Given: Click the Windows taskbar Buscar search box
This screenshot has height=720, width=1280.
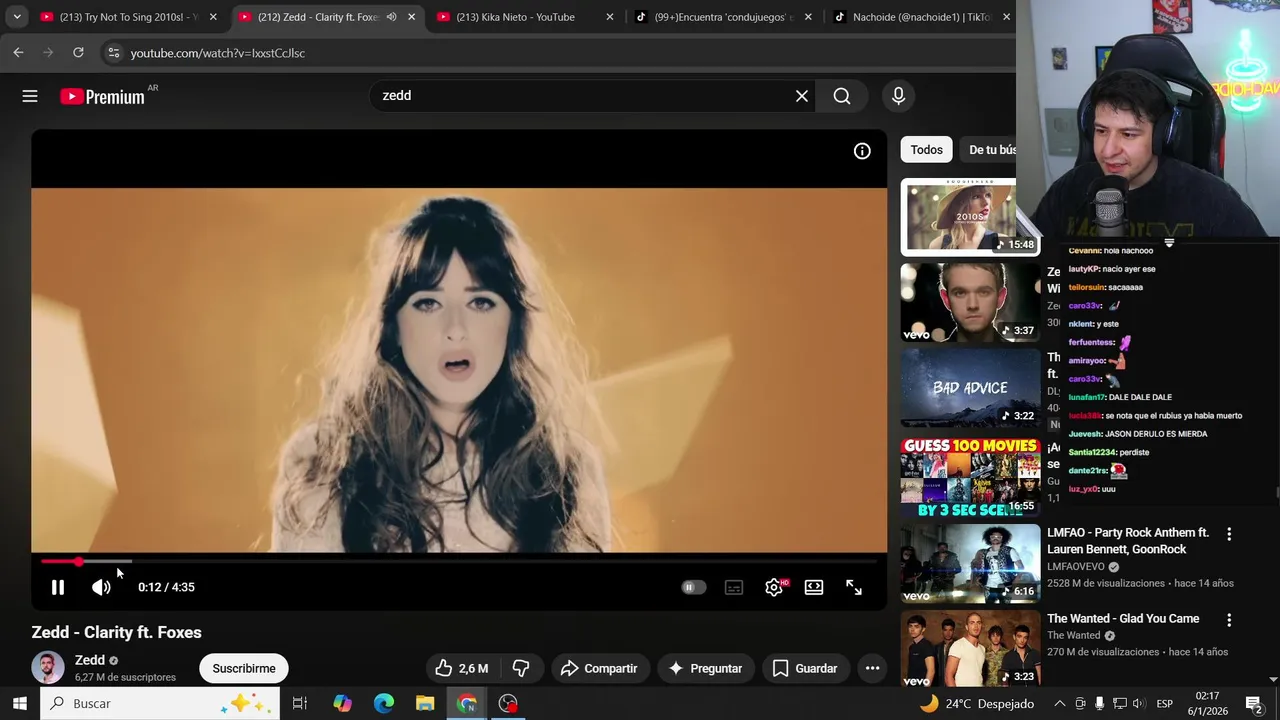Looking at the screenshot, I should coord(160,704).
